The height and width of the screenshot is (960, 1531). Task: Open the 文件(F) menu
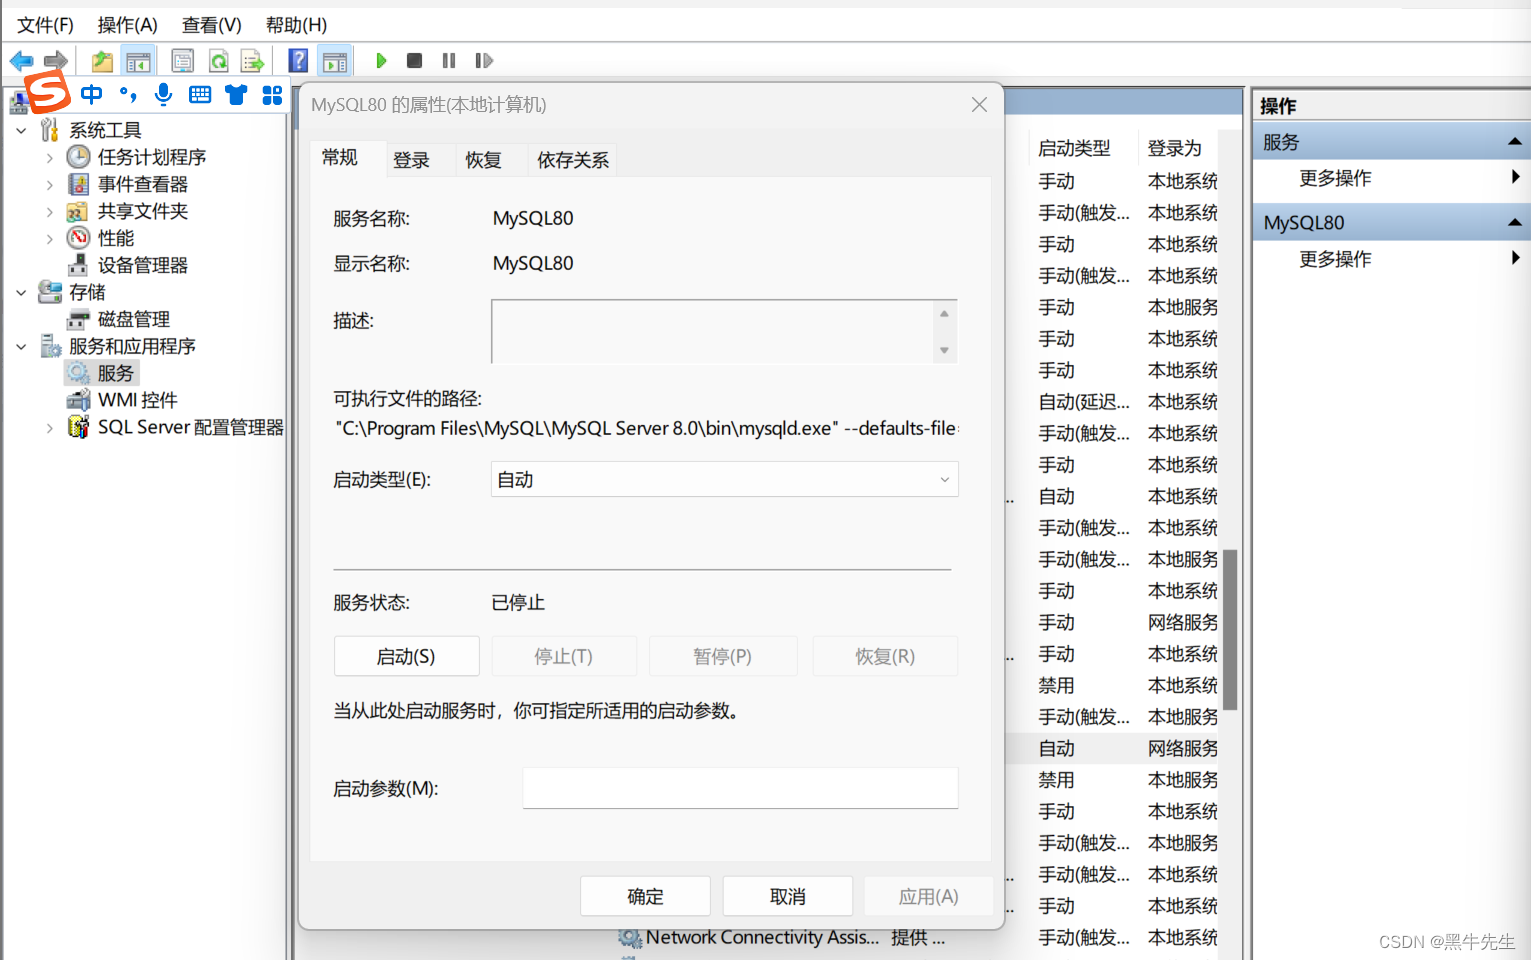[45, 25]
